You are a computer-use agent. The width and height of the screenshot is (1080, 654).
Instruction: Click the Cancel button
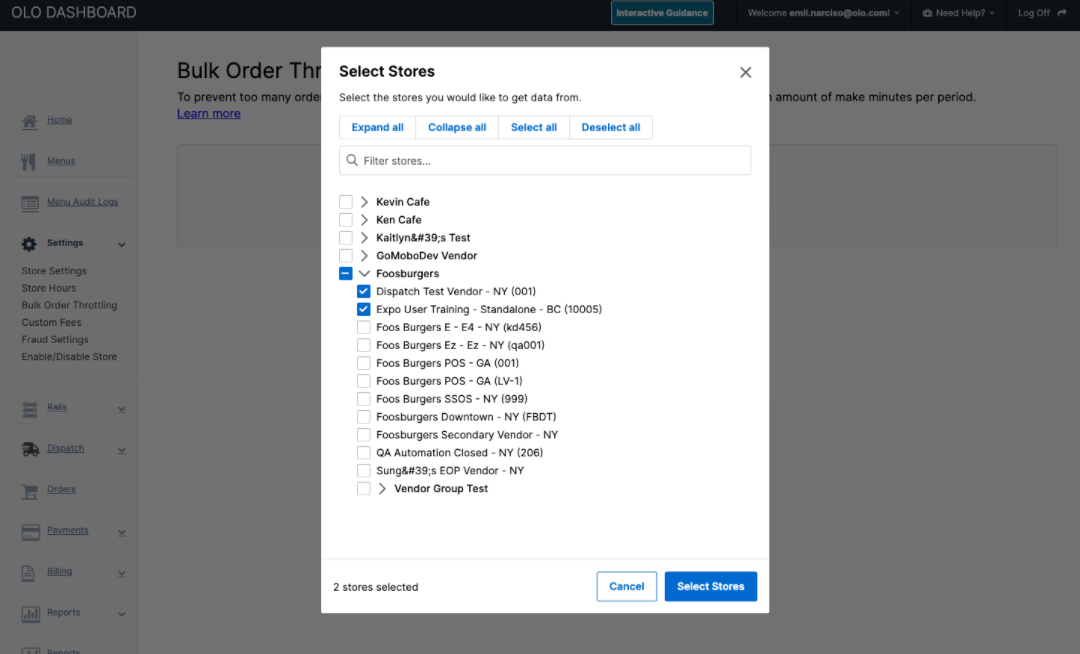tap(627, 587)
